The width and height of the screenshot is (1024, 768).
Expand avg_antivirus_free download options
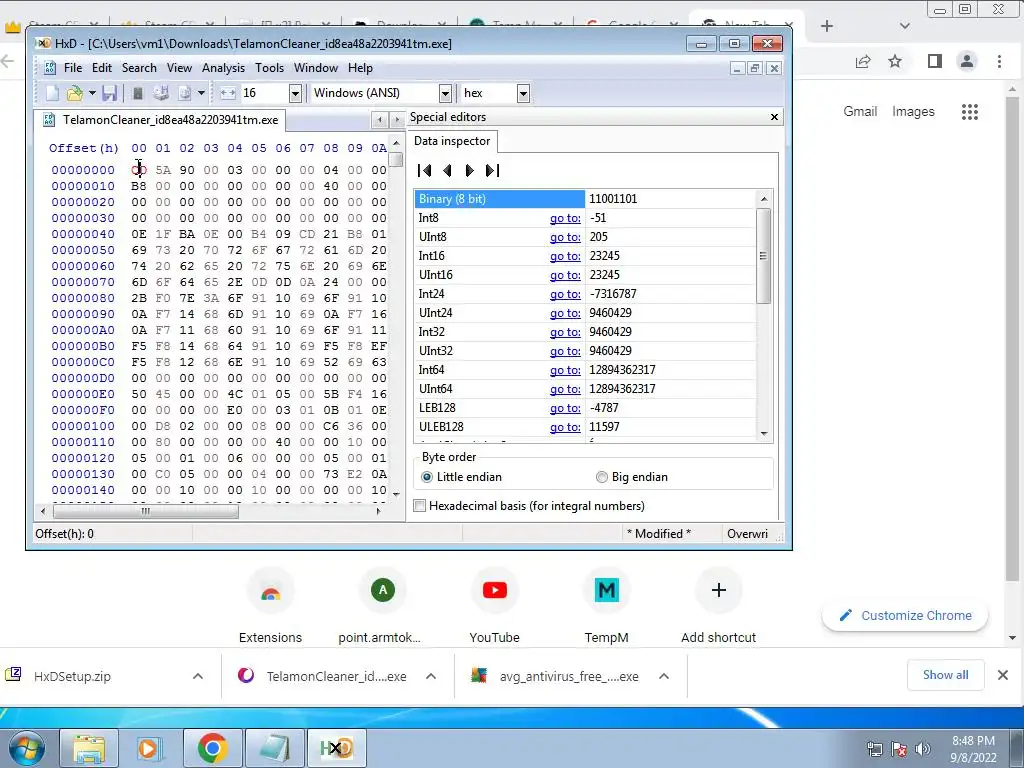click(664, 677)
